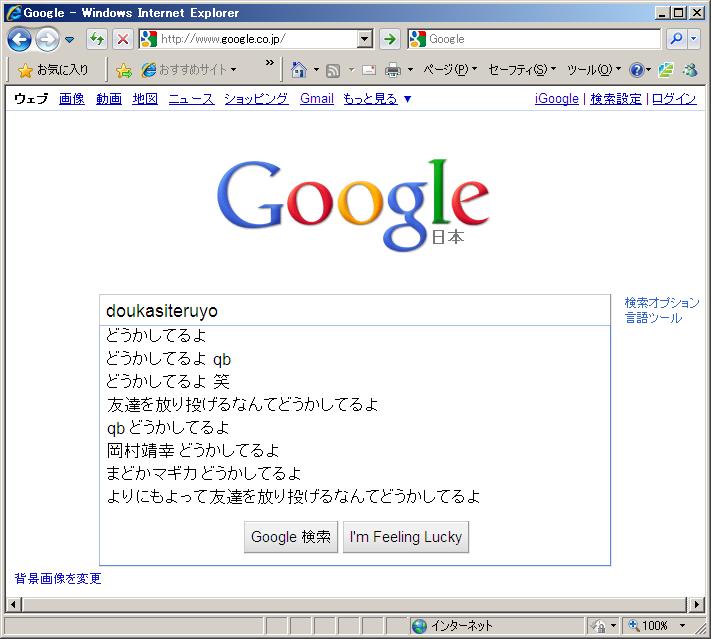Open the protected mode security status icon
The image size is (711, 639).
tap(599, 626)
